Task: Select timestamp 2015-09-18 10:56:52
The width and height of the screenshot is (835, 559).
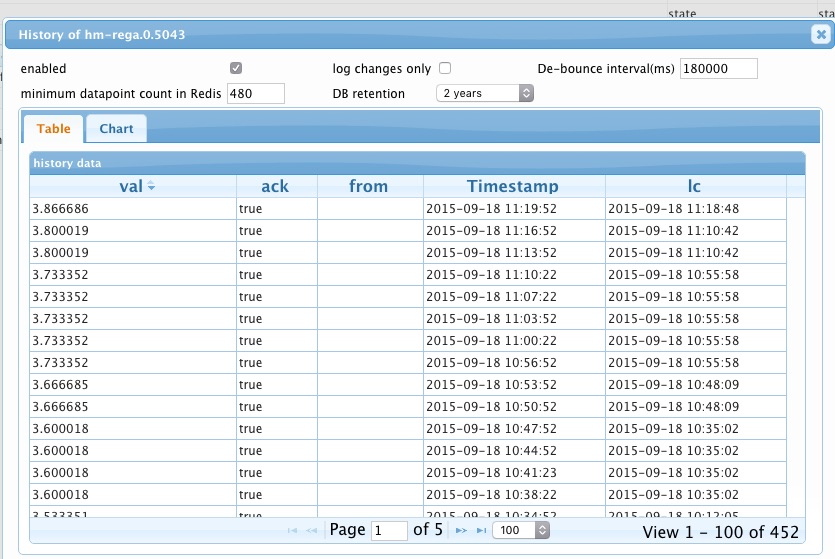Action: [x=514, y=363]
